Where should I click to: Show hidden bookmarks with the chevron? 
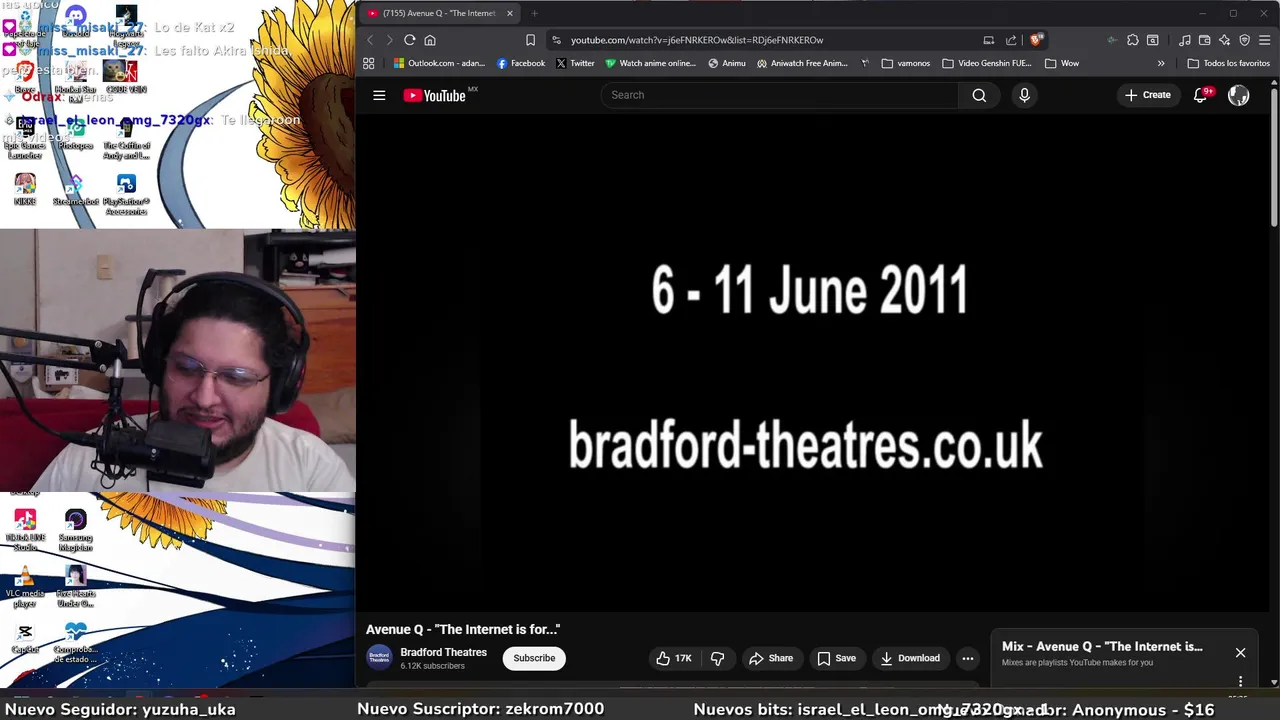(1161, 63)
